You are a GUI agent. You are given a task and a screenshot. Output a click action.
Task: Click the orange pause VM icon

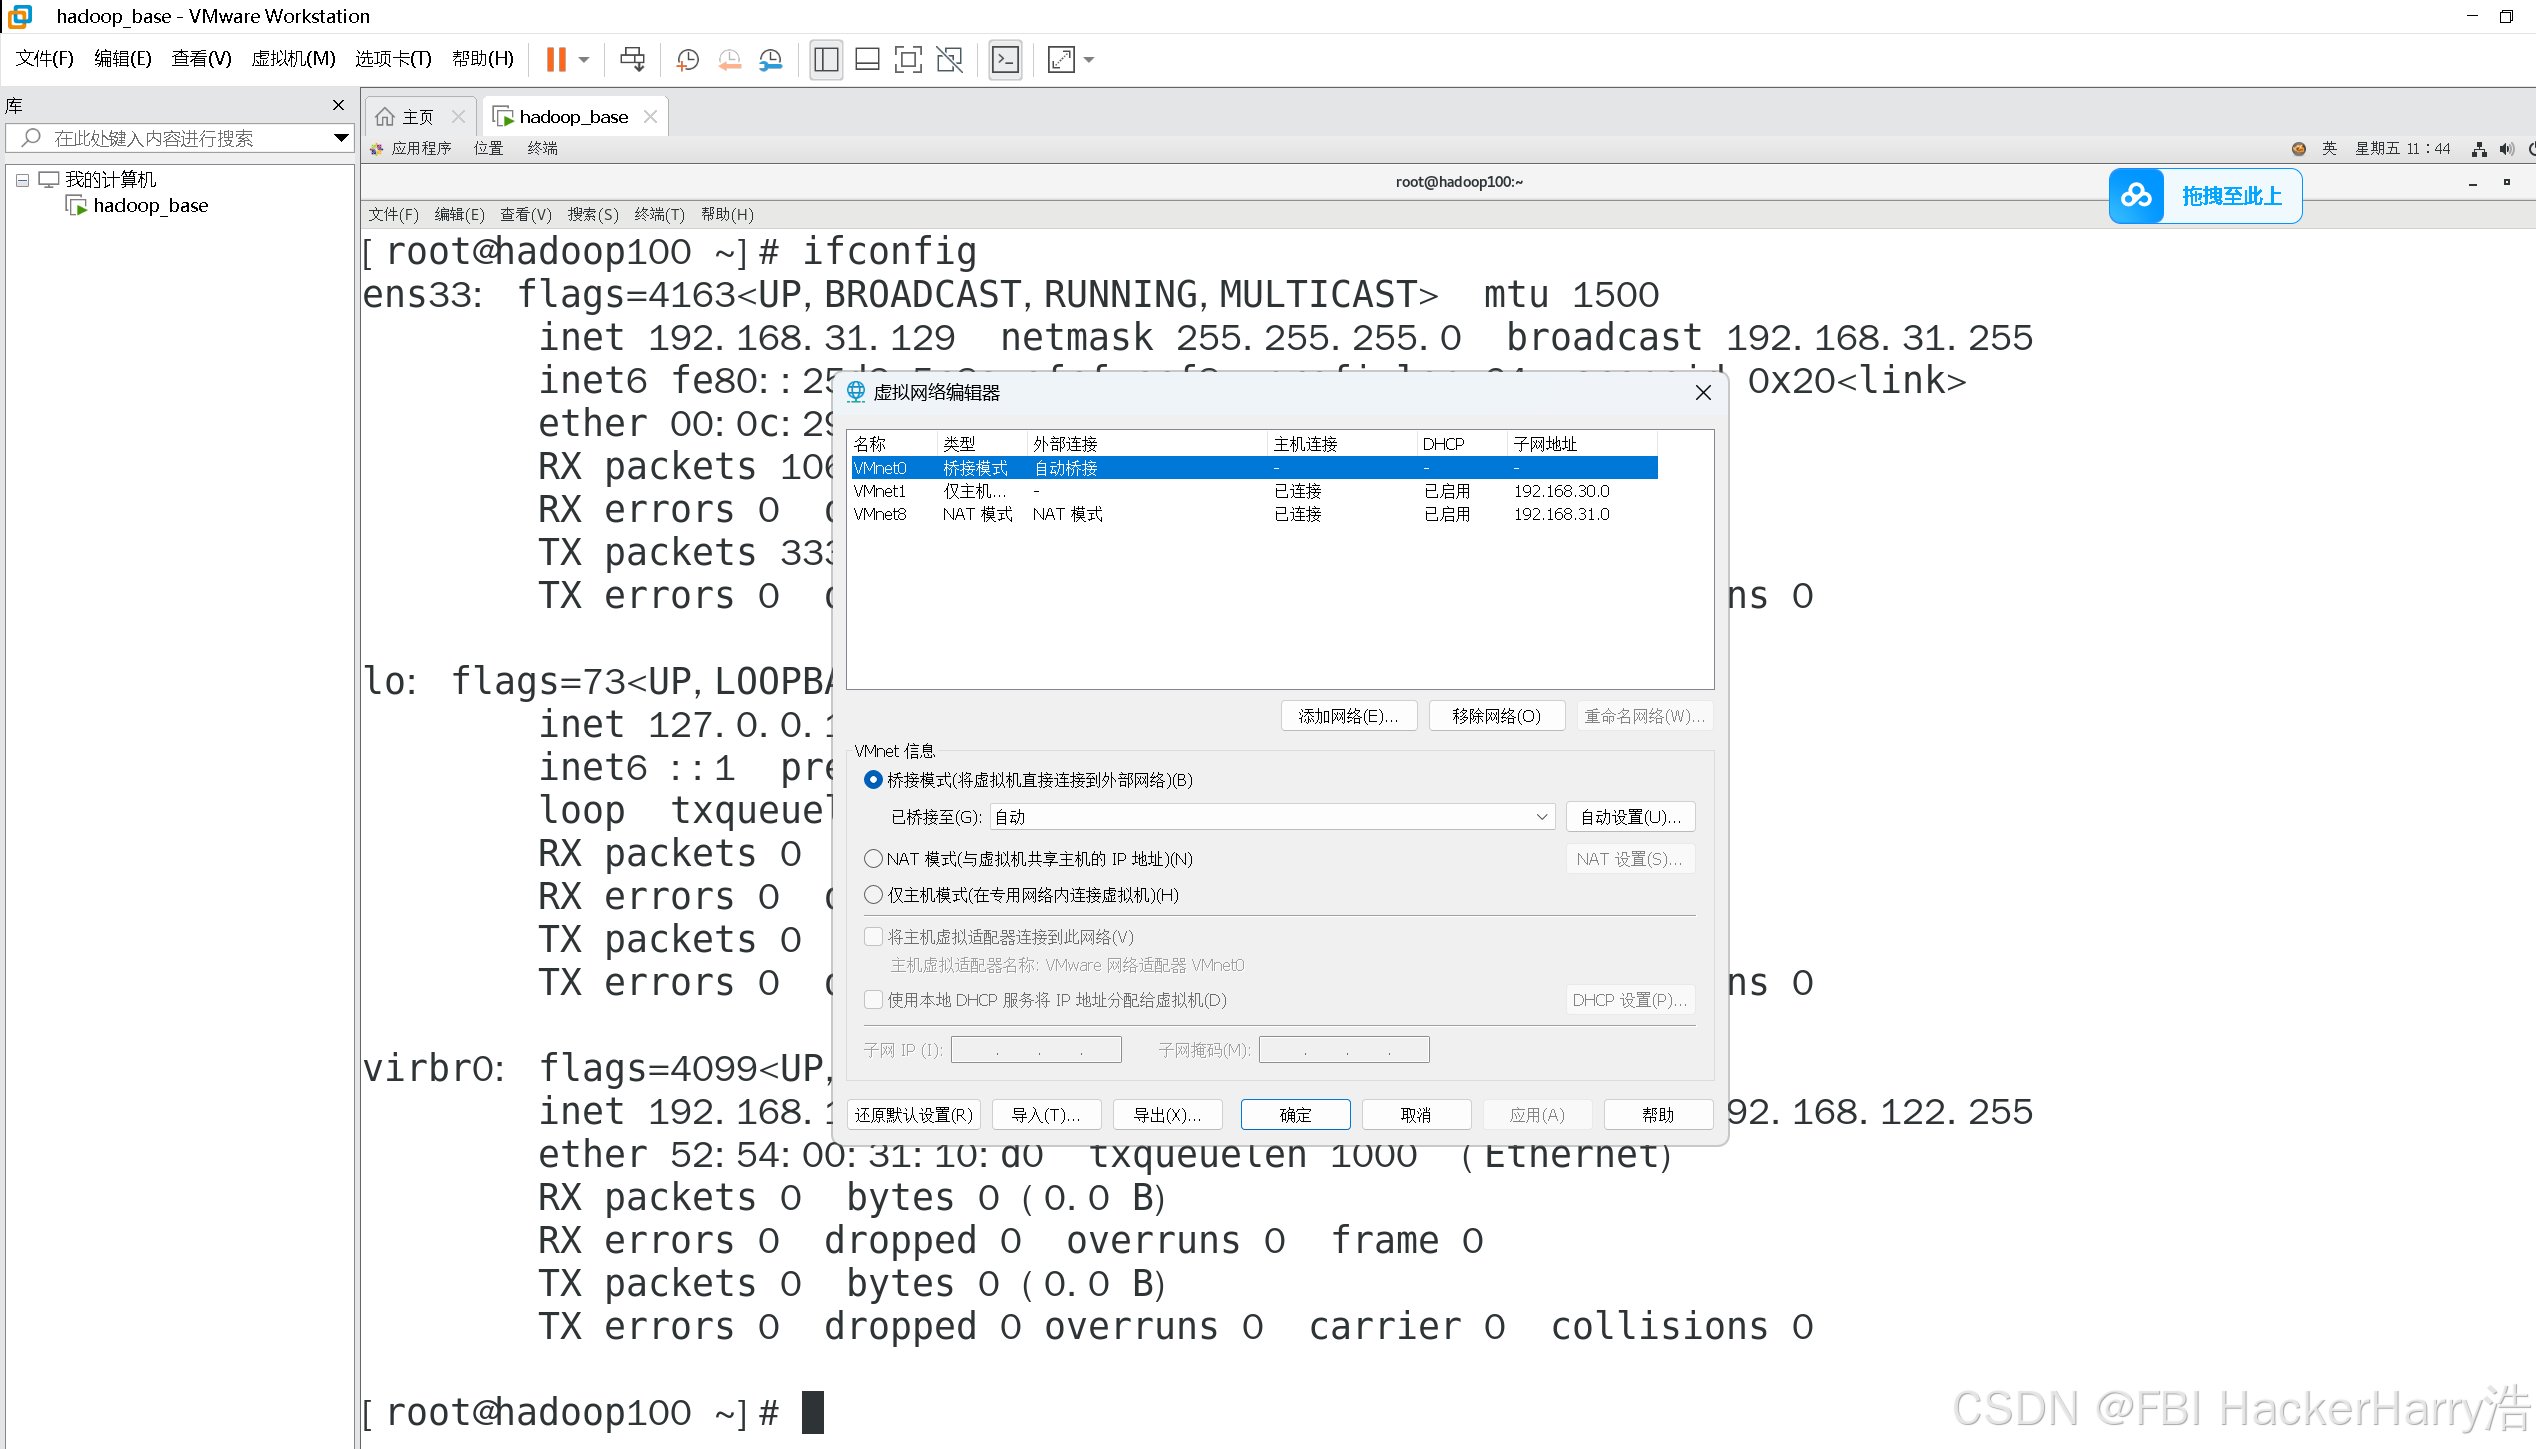pos(556,60)
